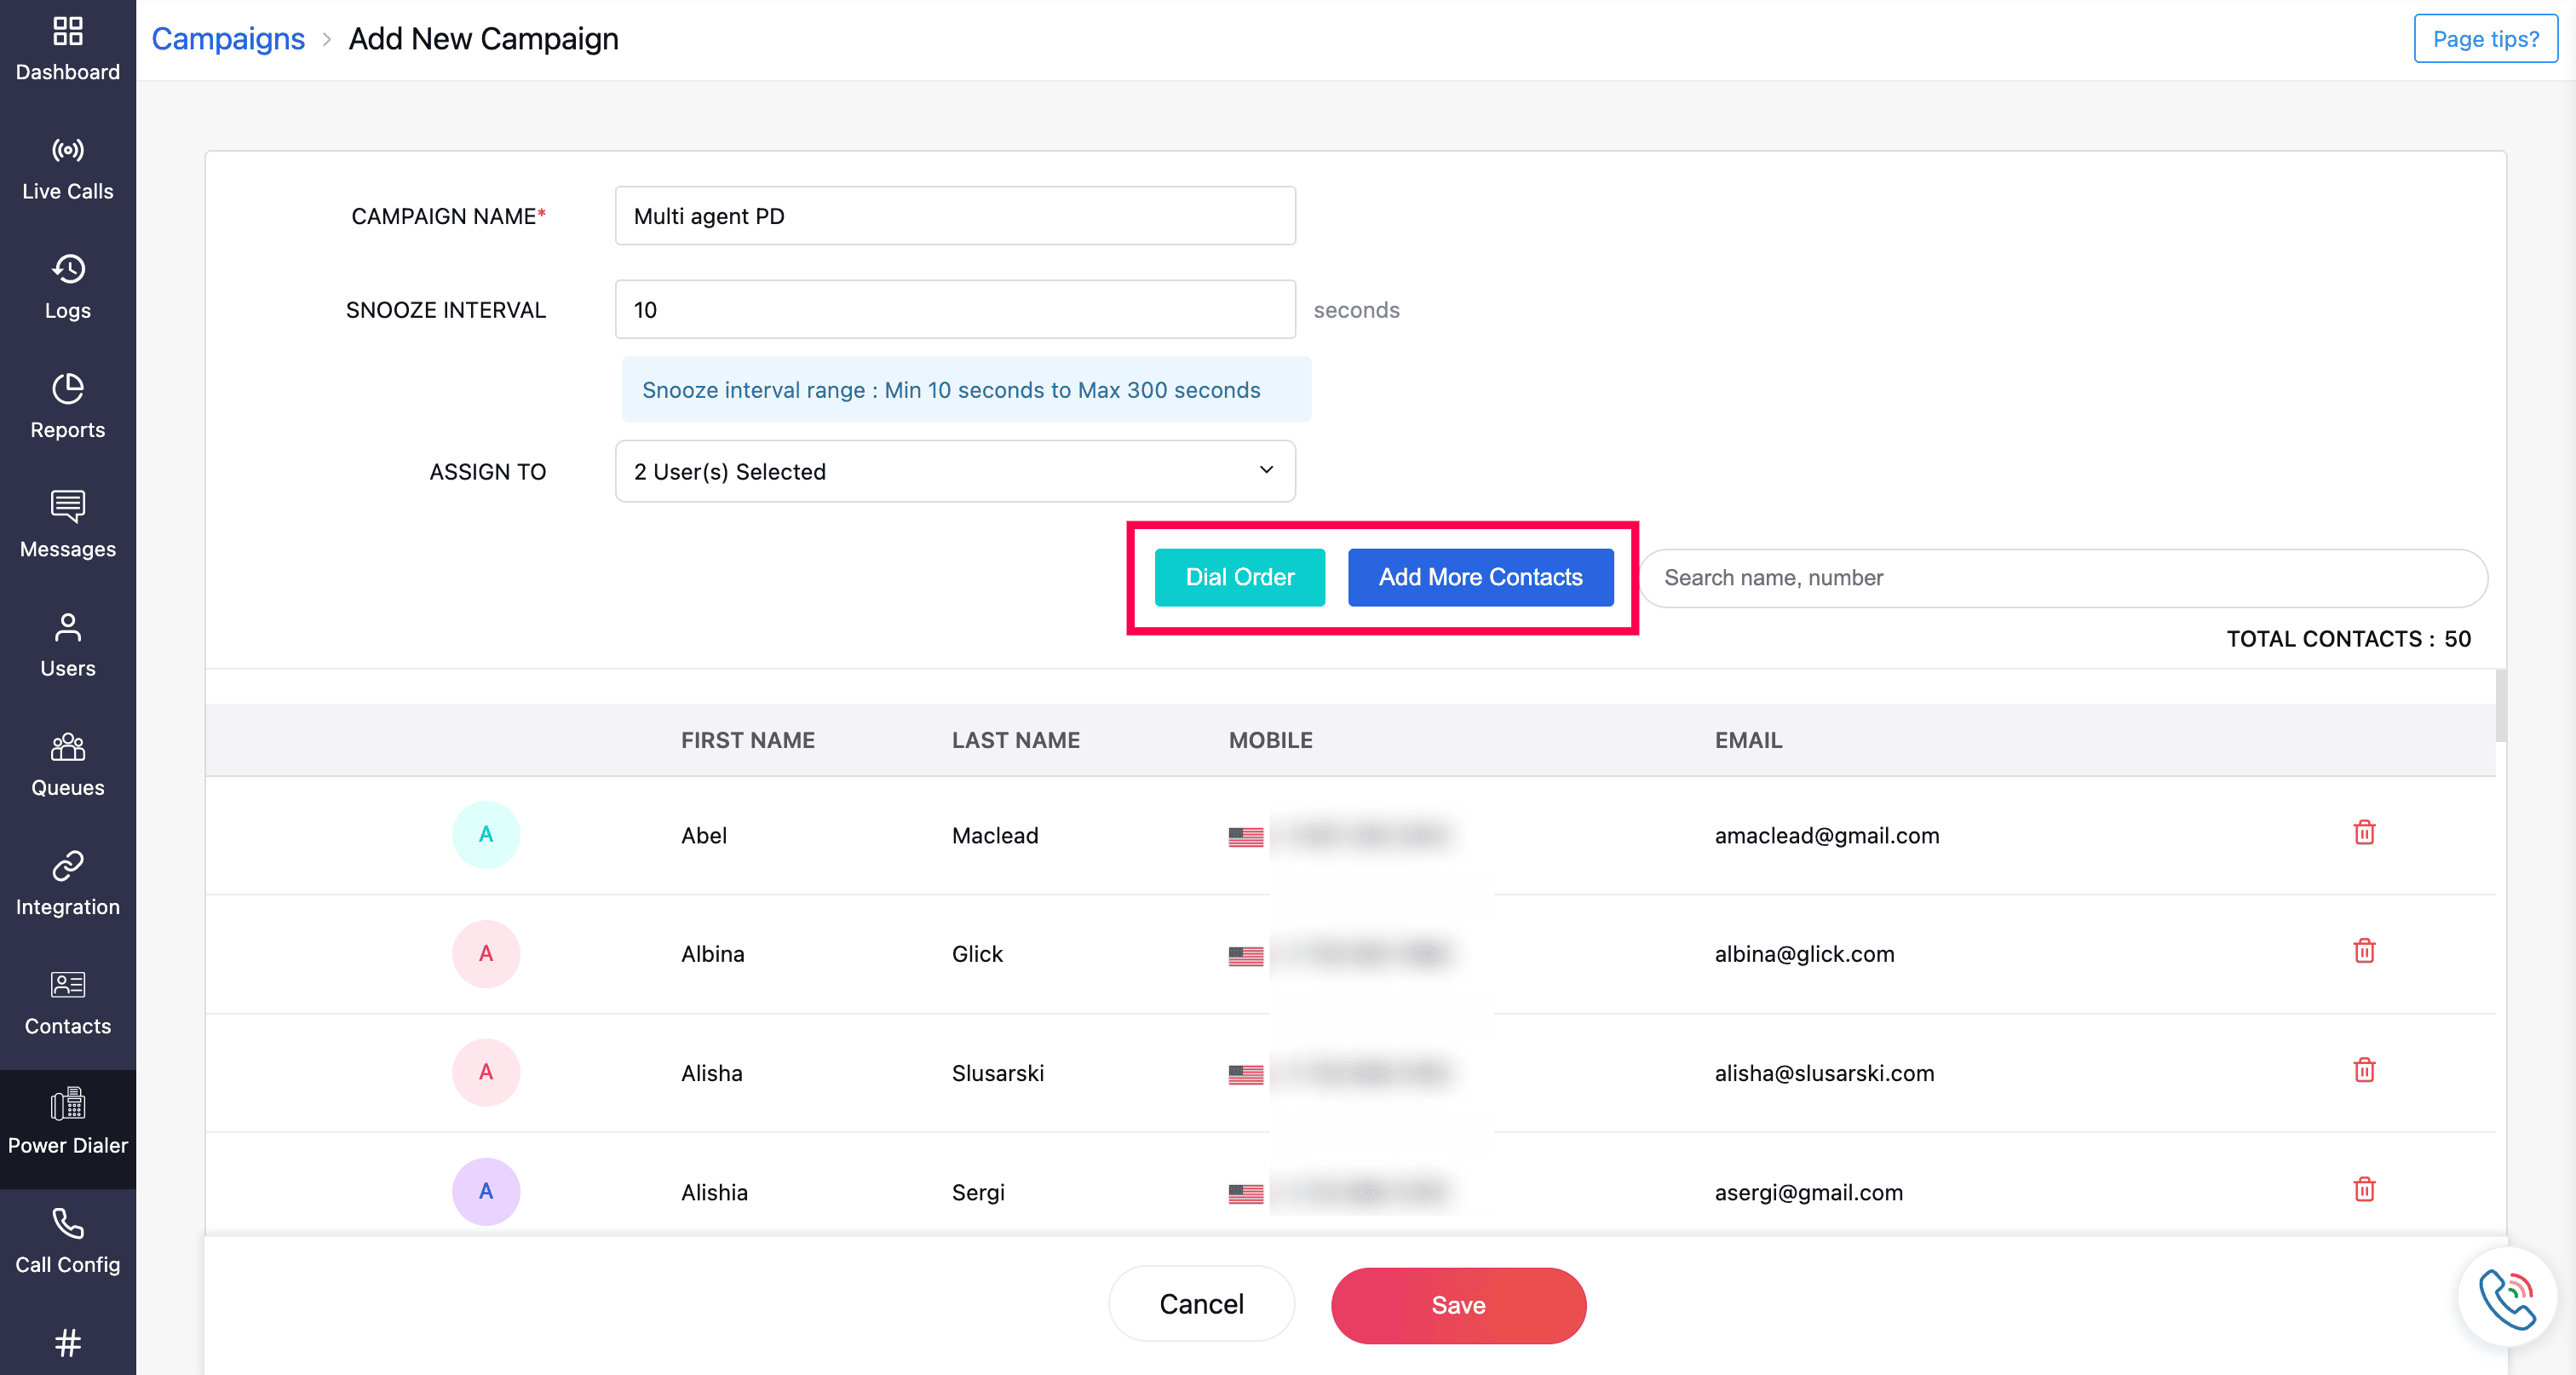This screenshot has height=1375, width=2576.
Task: Open the Messages menu item
Action: click(x=68, y=526)
